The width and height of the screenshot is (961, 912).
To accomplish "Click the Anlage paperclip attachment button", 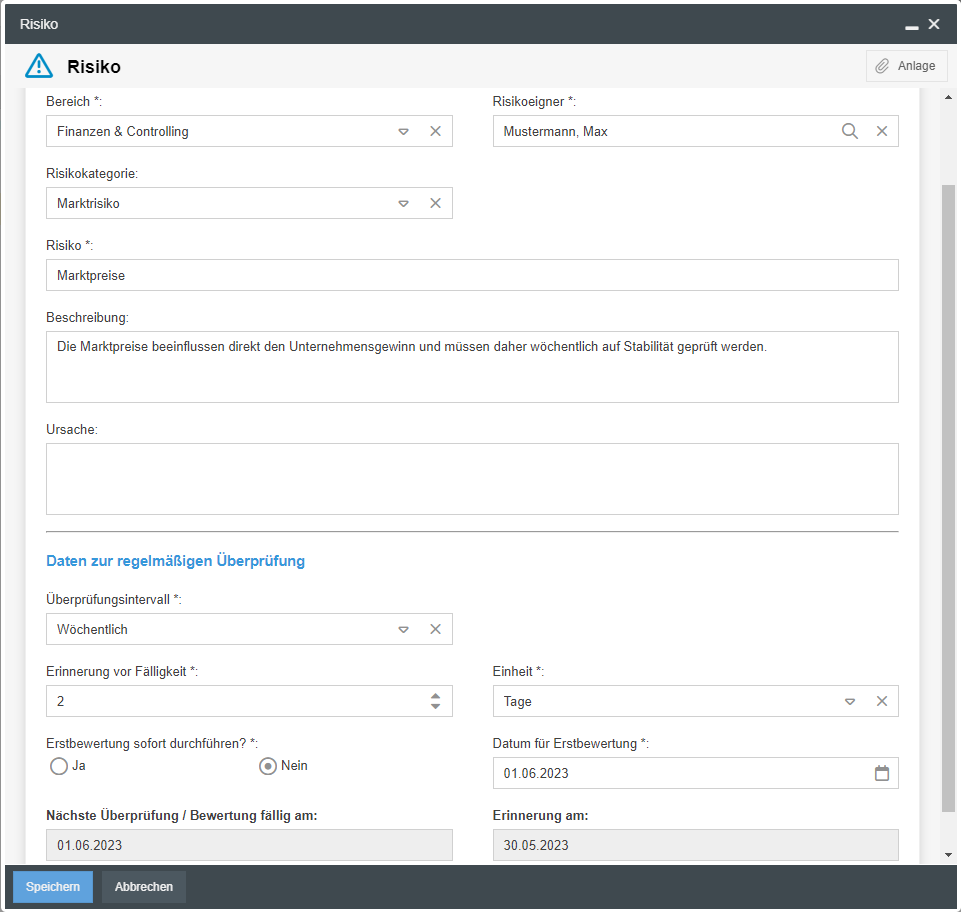I will click(x=906, y=66).
